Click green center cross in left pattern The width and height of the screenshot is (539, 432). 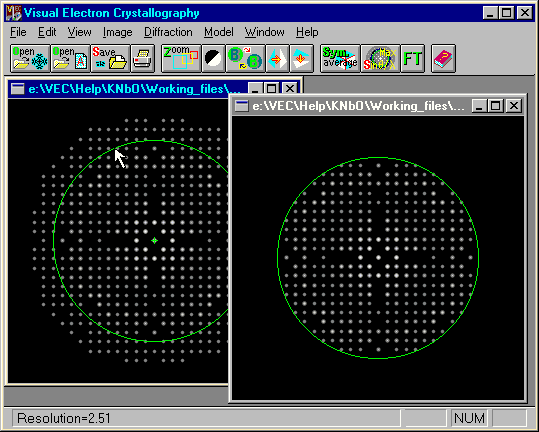[x=154, y=241]
